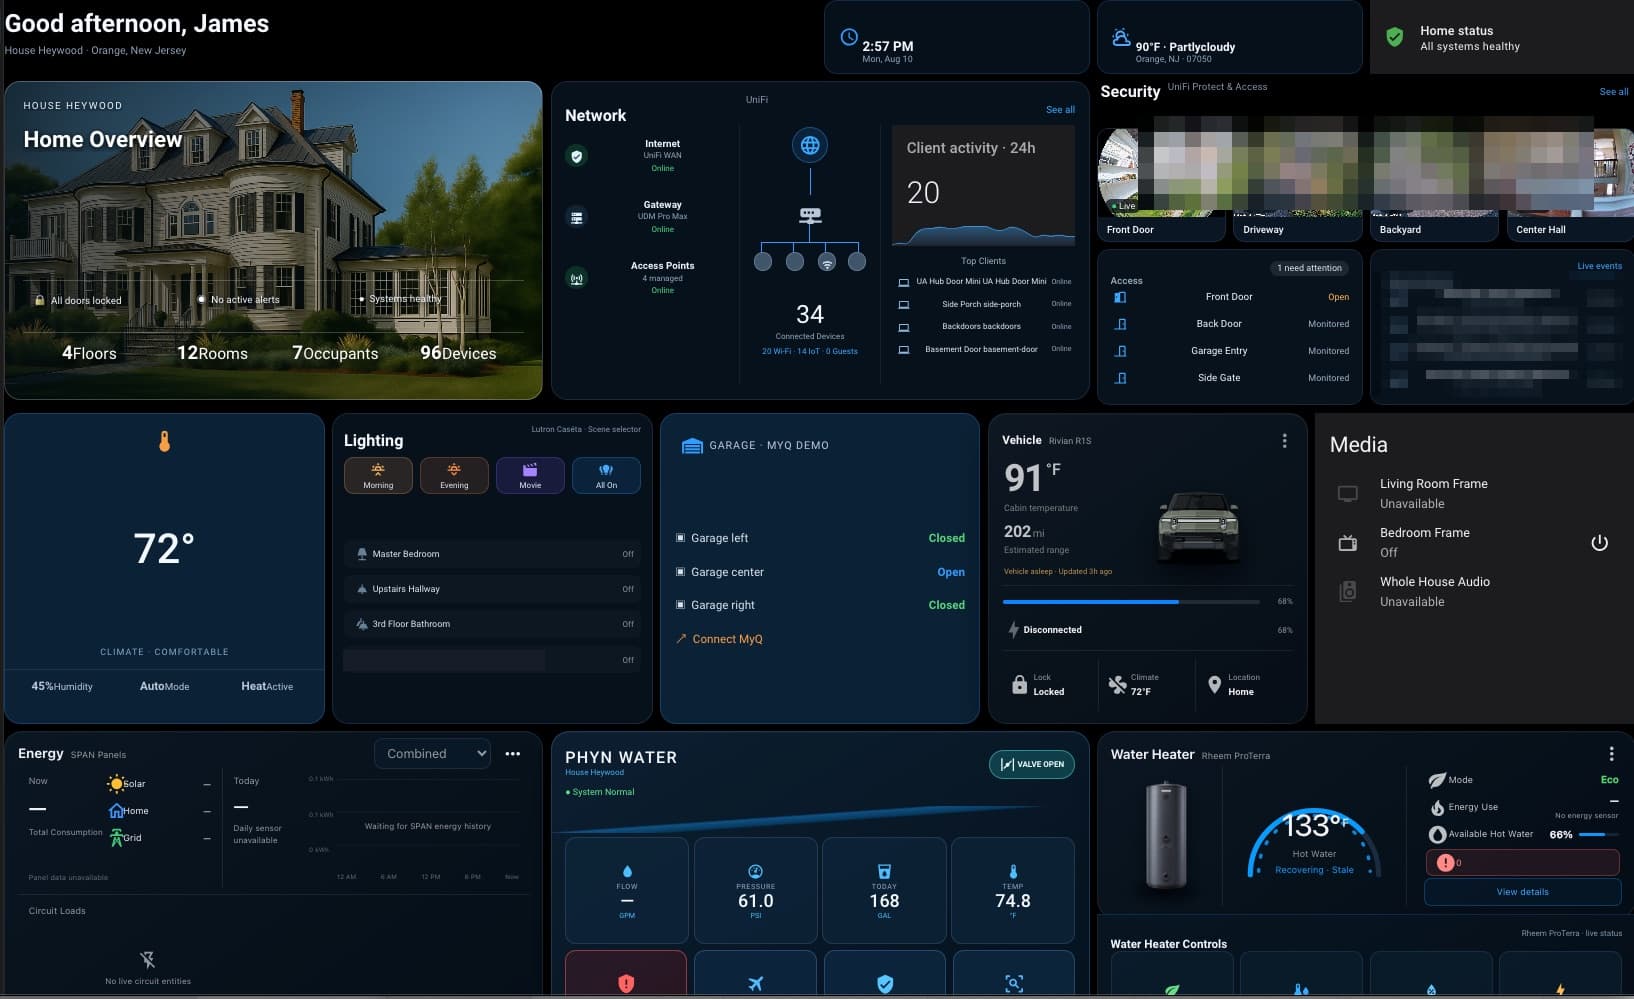
Task: Click the Side Gate access row
Action: (1230, 378)
